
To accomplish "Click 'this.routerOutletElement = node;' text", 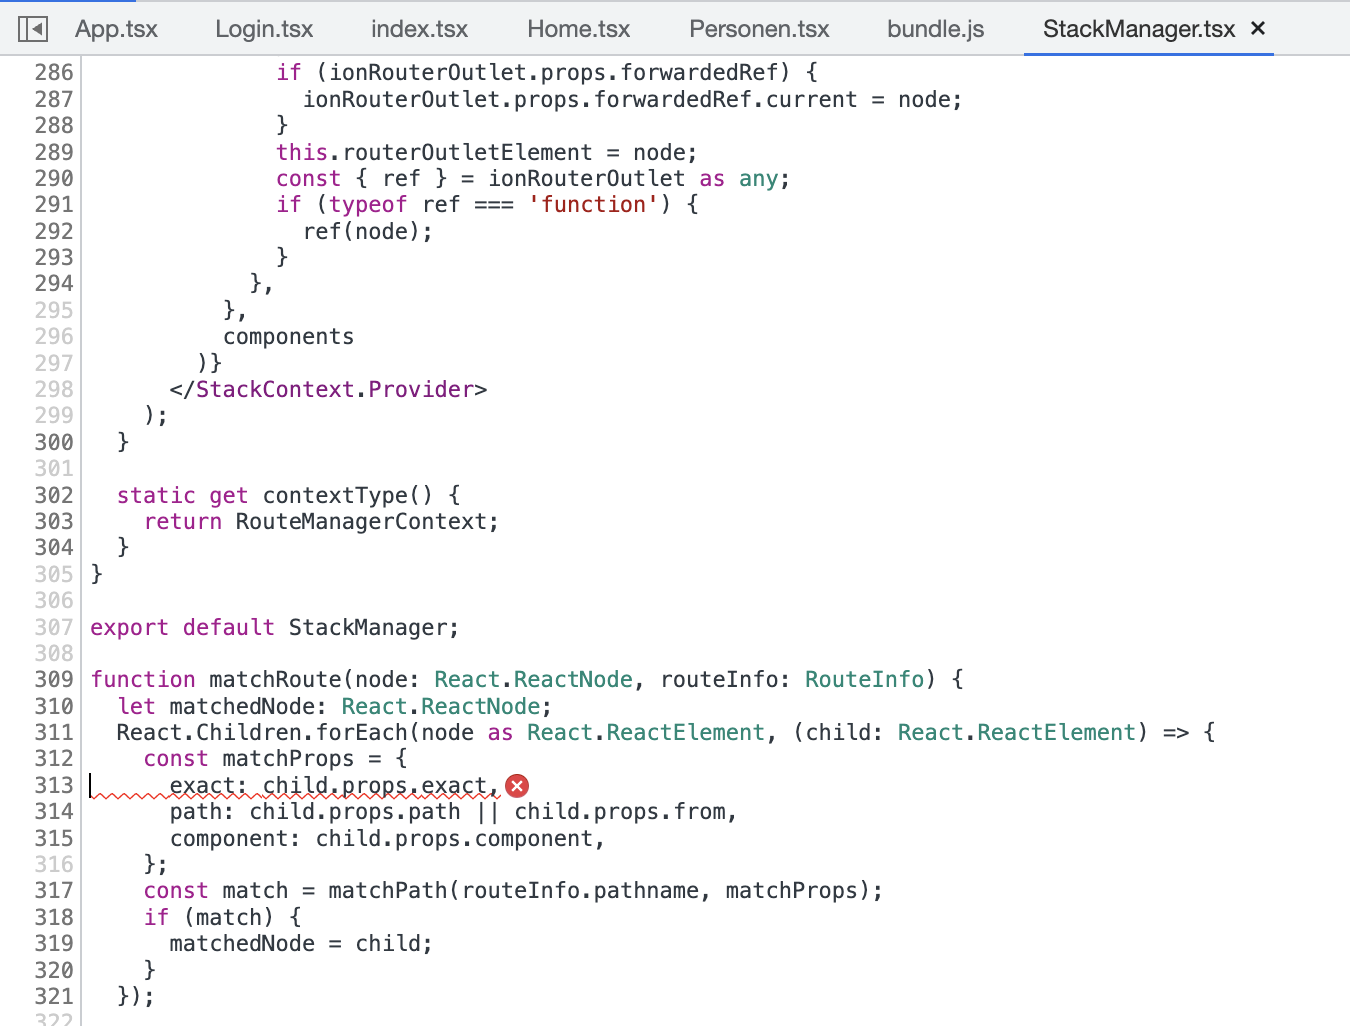I will pyautogui.click(x=487, y=152).
